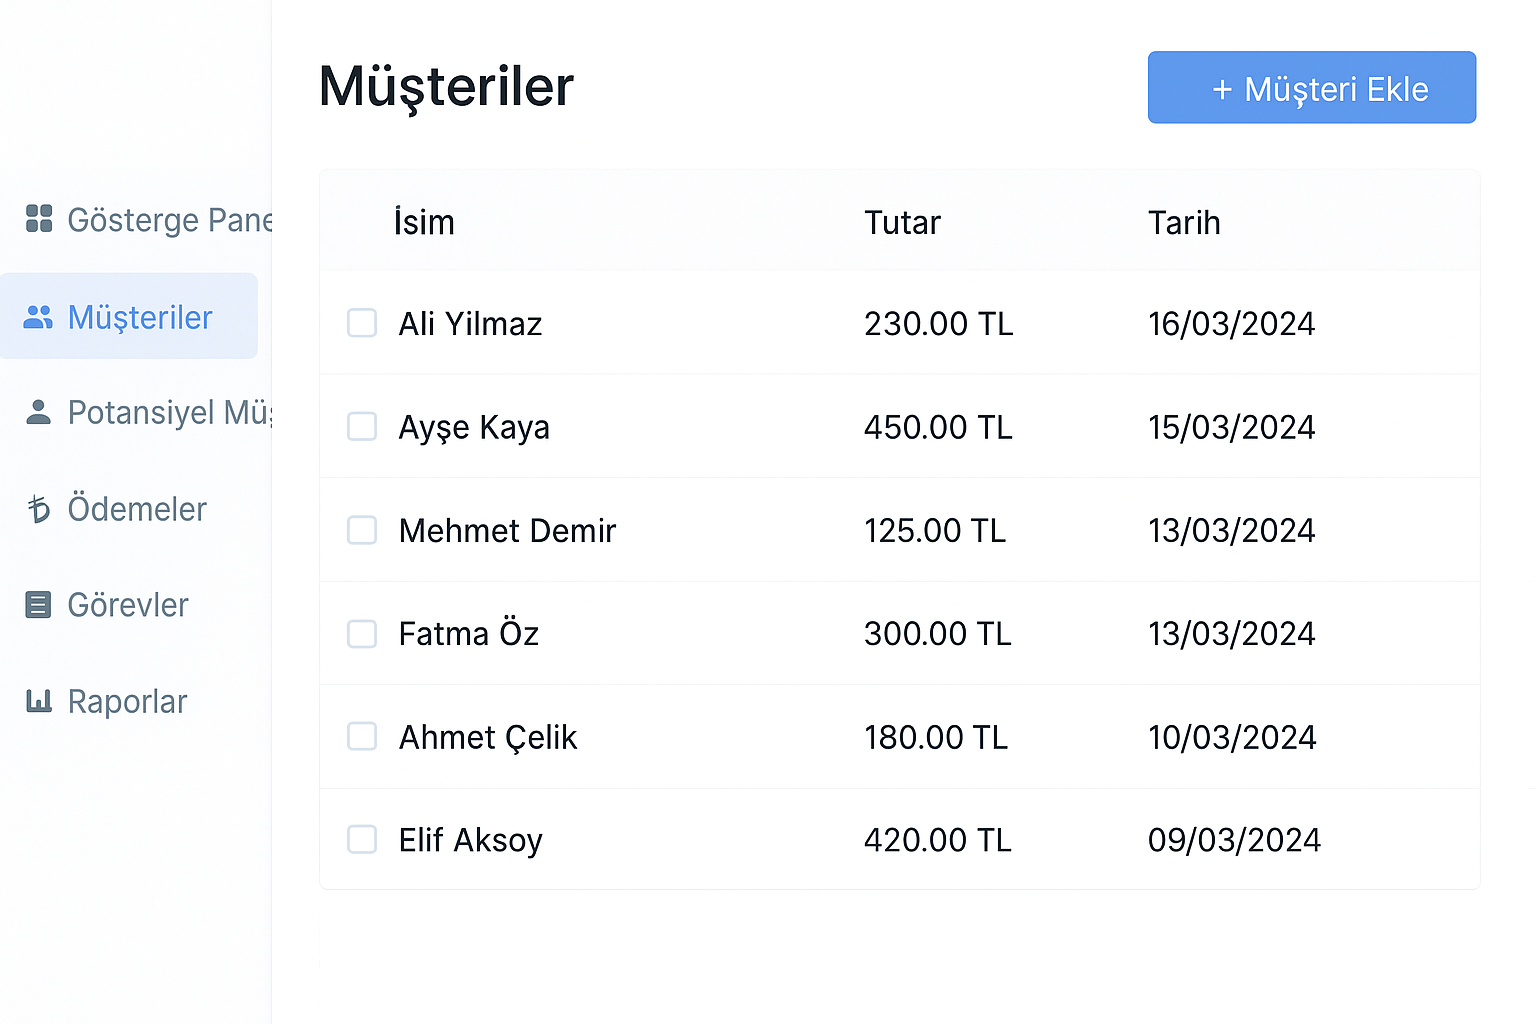Tick the checkbox for Ali Yilmaz
This screenshot has width=1536, height=1024.
(x=362, y=323)
